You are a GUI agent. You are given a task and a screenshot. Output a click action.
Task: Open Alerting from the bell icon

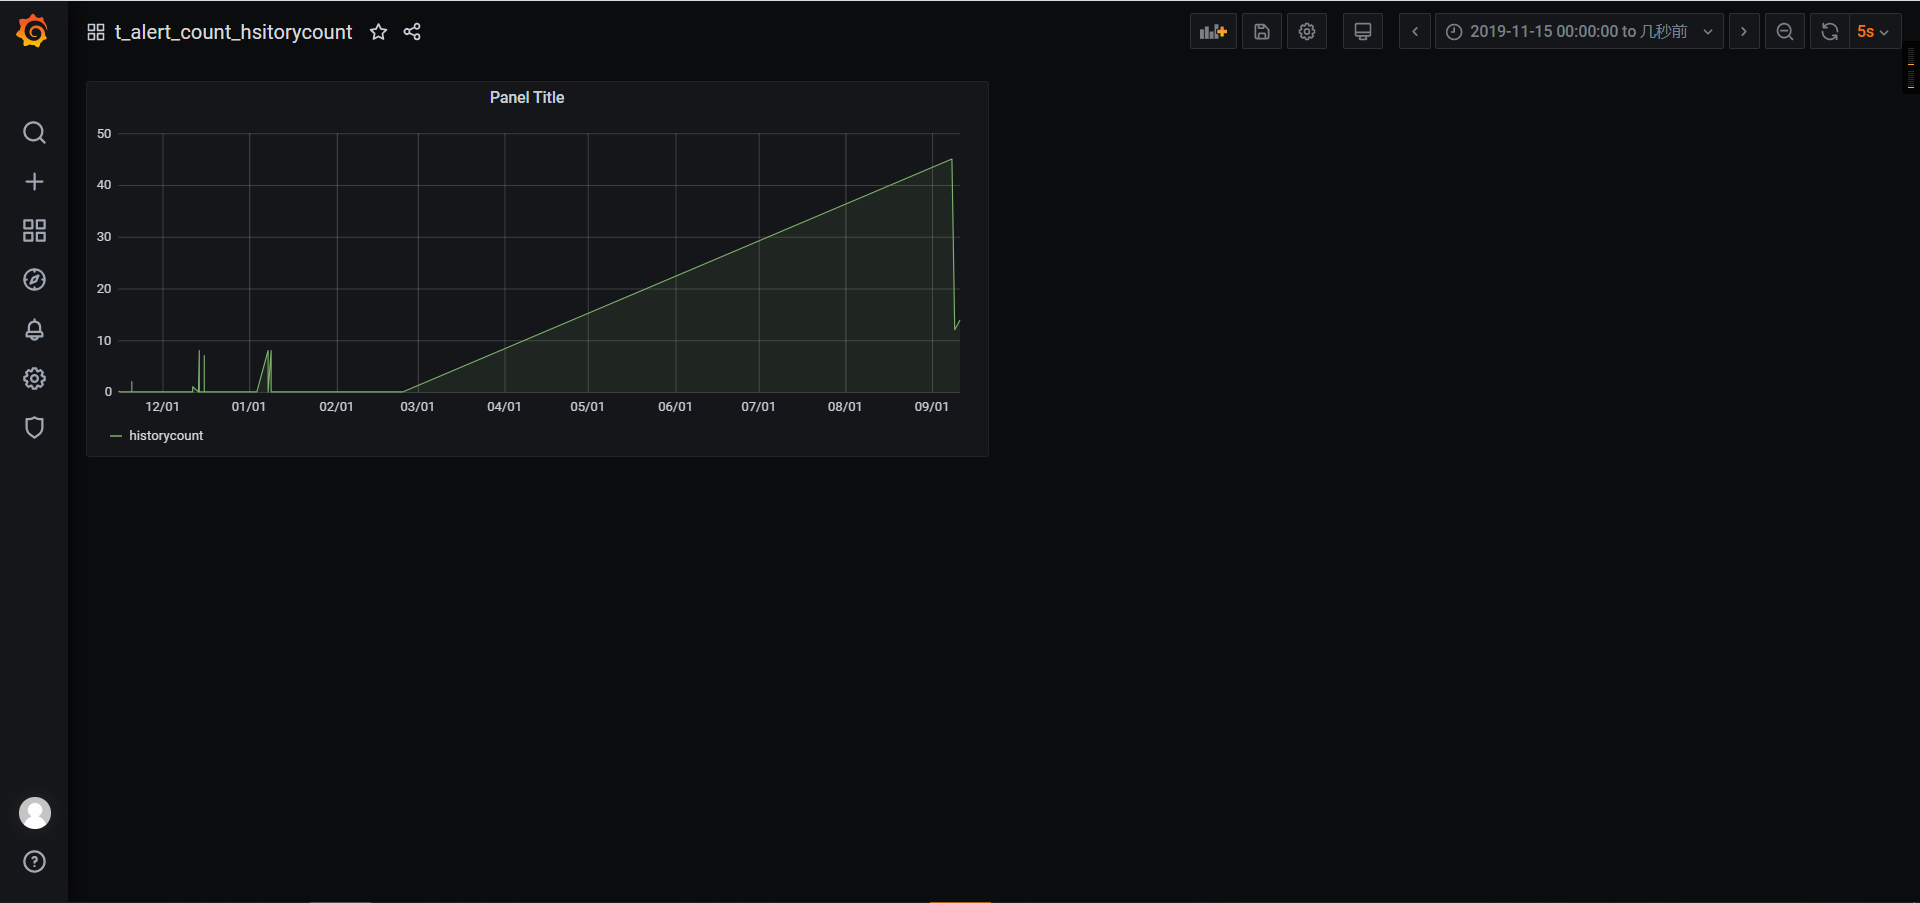pyautogui.click(x=34, y=329)
